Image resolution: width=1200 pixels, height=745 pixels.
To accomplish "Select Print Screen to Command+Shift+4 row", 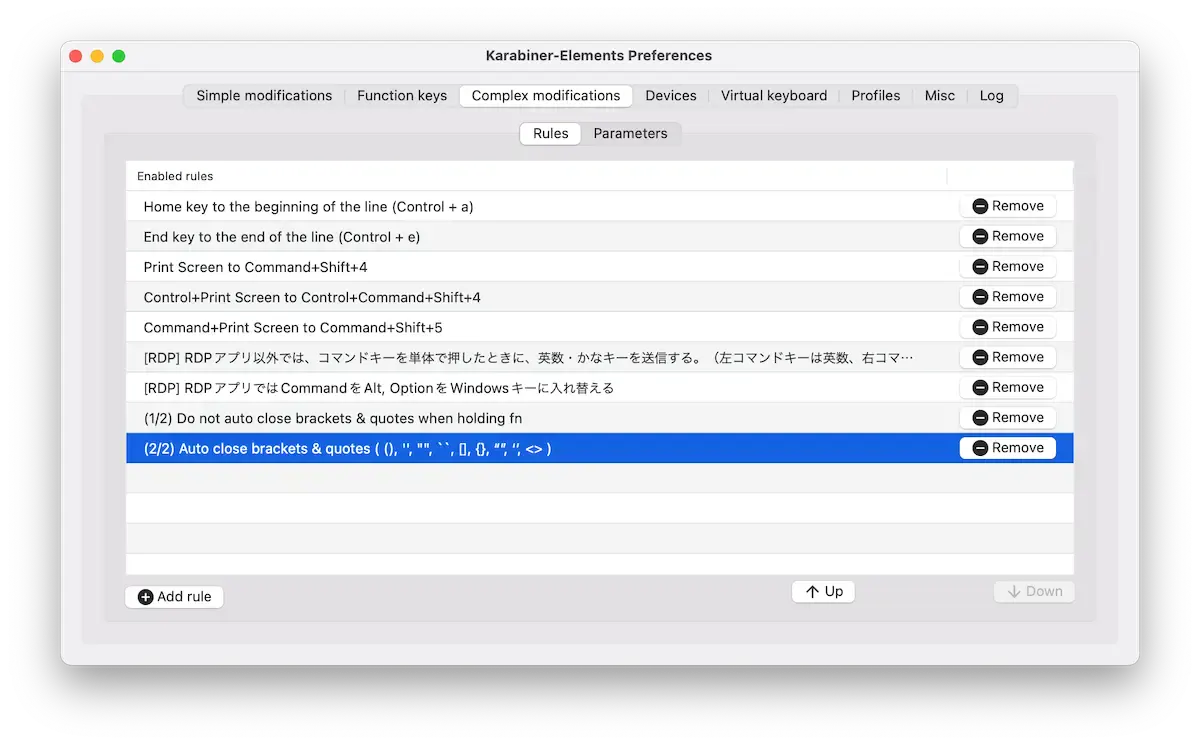I will [600, 266].
